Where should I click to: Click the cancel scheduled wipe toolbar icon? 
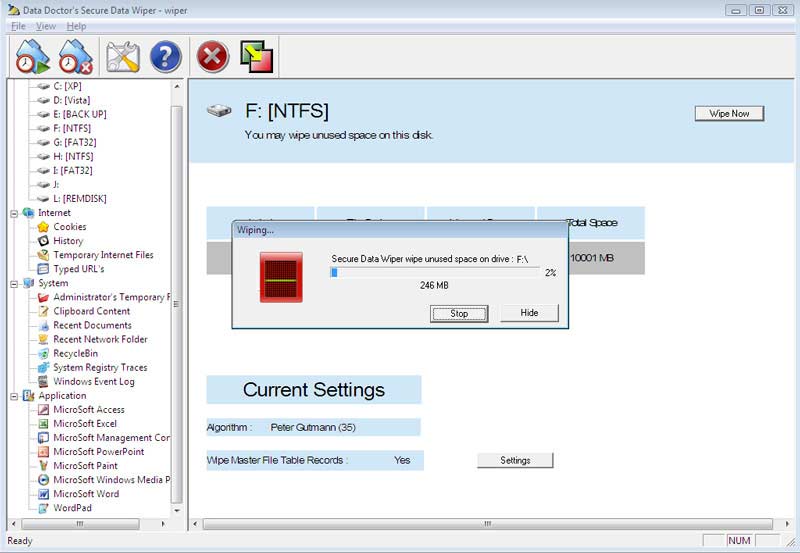76,57
